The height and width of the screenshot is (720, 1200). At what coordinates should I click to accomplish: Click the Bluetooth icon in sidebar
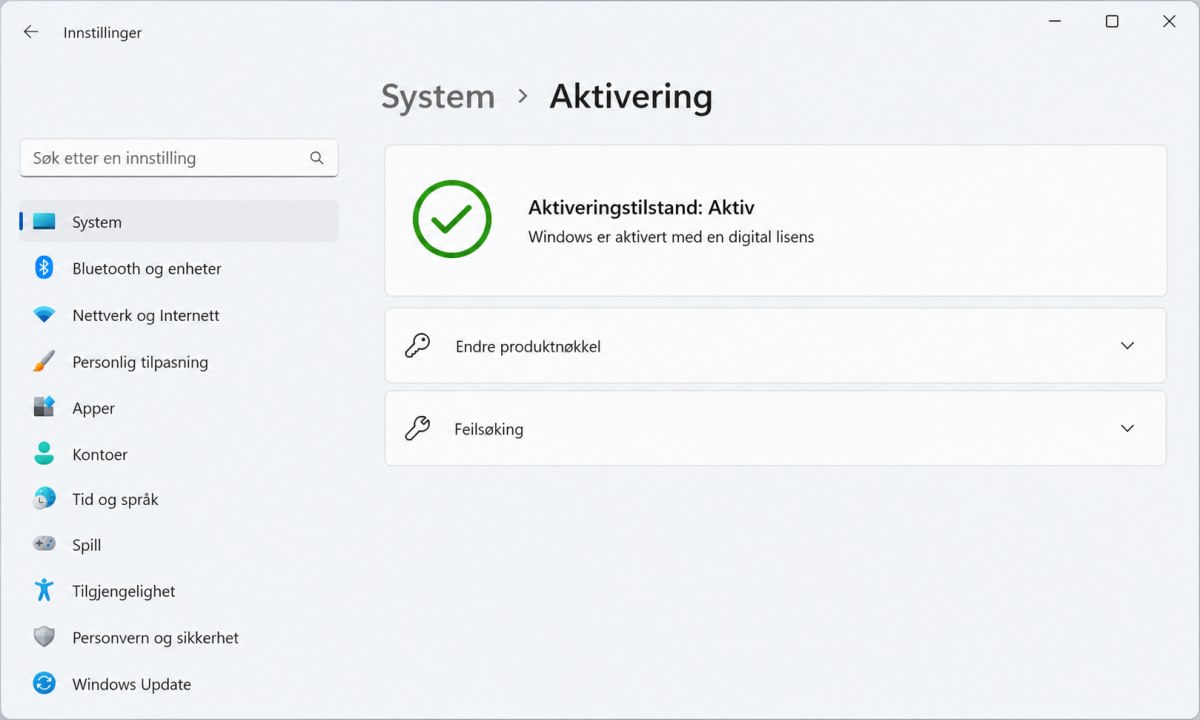[44, 268]
